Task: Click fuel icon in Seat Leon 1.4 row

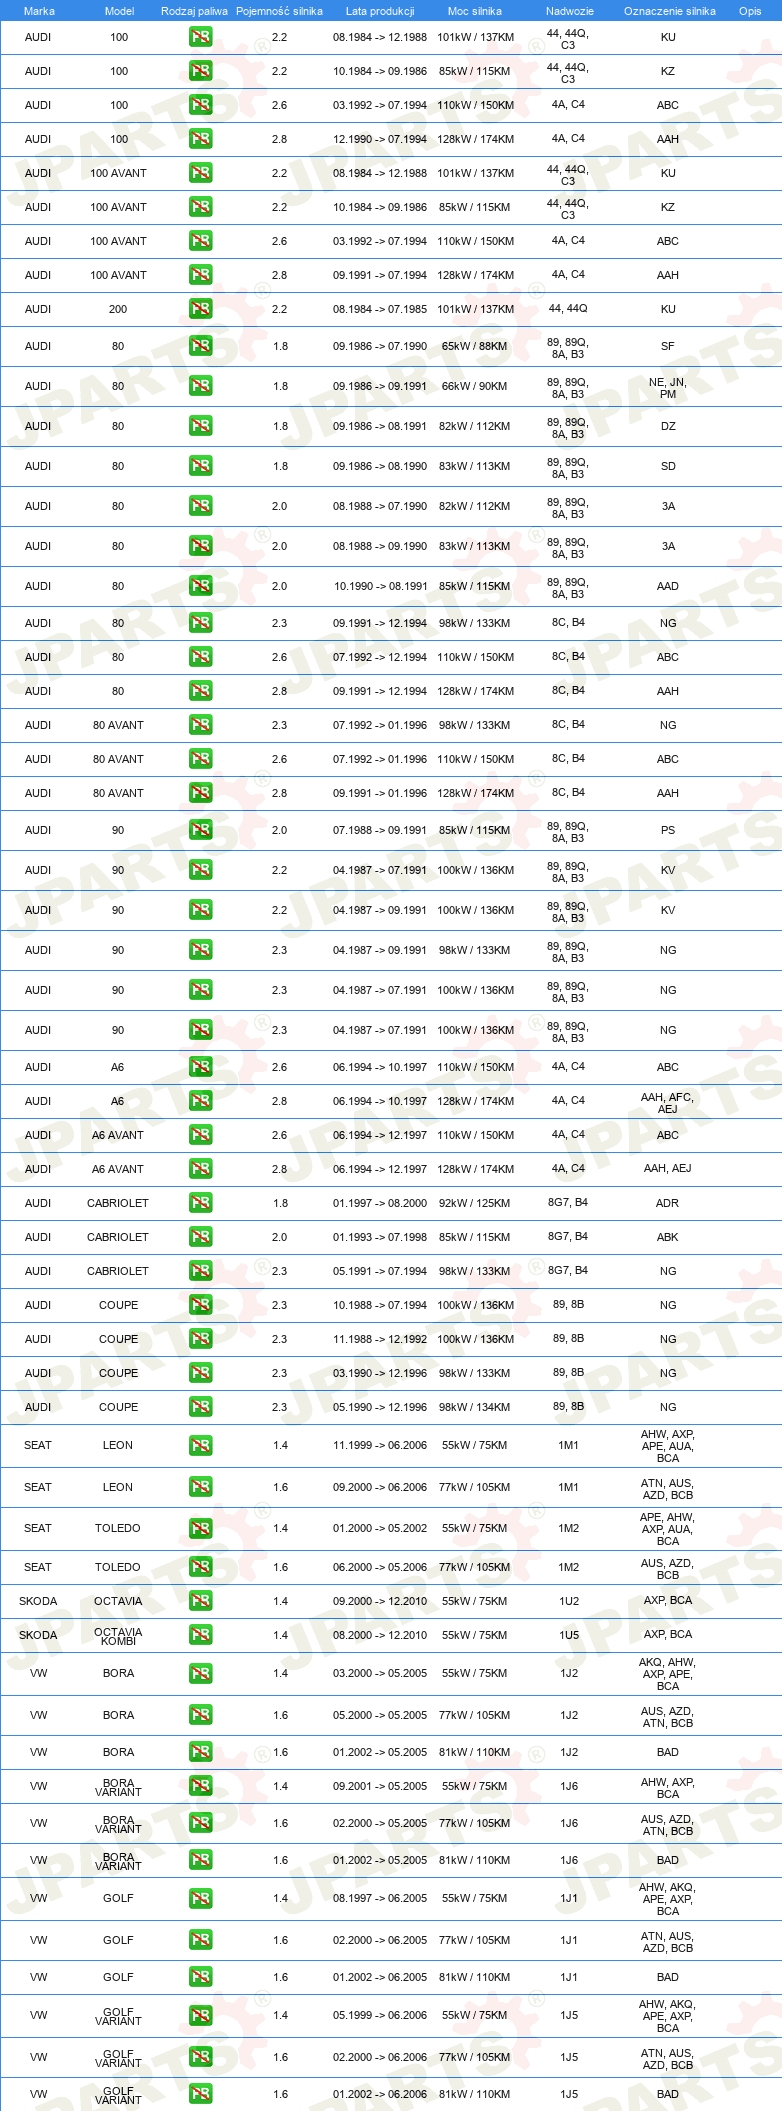Action: 200,1446
